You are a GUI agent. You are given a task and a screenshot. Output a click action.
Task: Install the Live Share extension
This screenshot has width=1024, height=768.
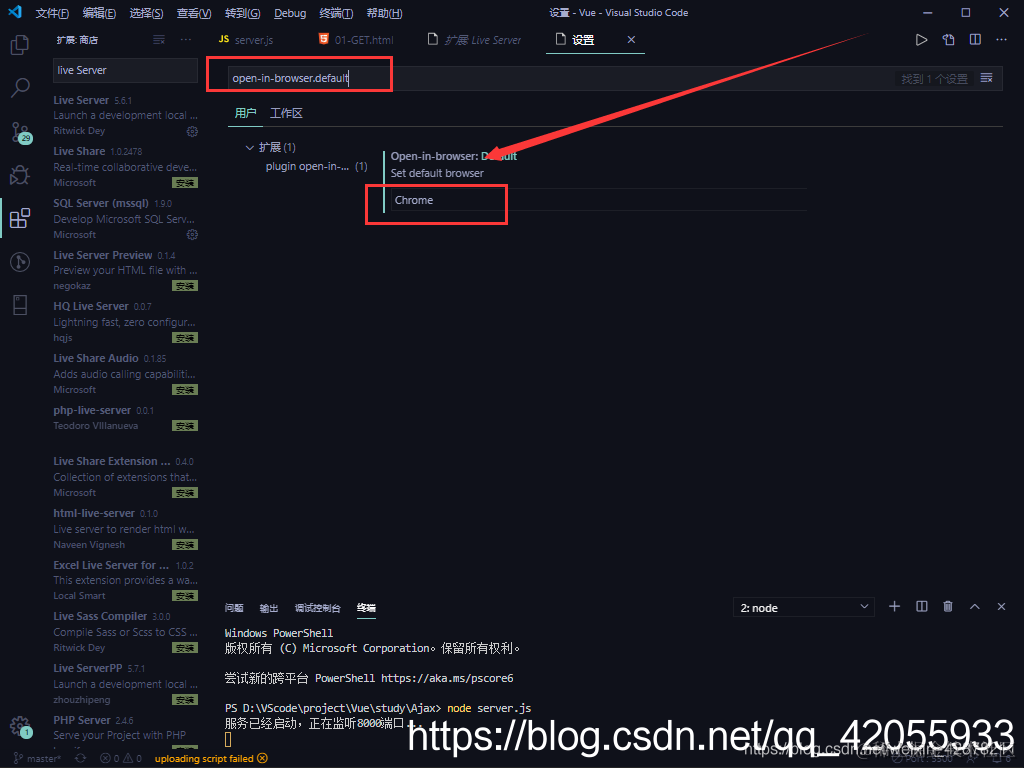185,183
